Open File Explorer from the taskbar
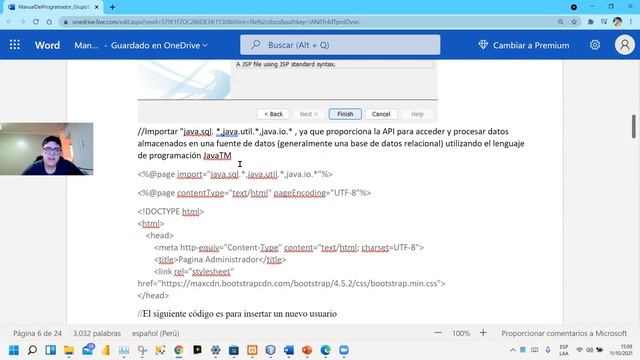 pyautogui.click(x=69, y=350)
